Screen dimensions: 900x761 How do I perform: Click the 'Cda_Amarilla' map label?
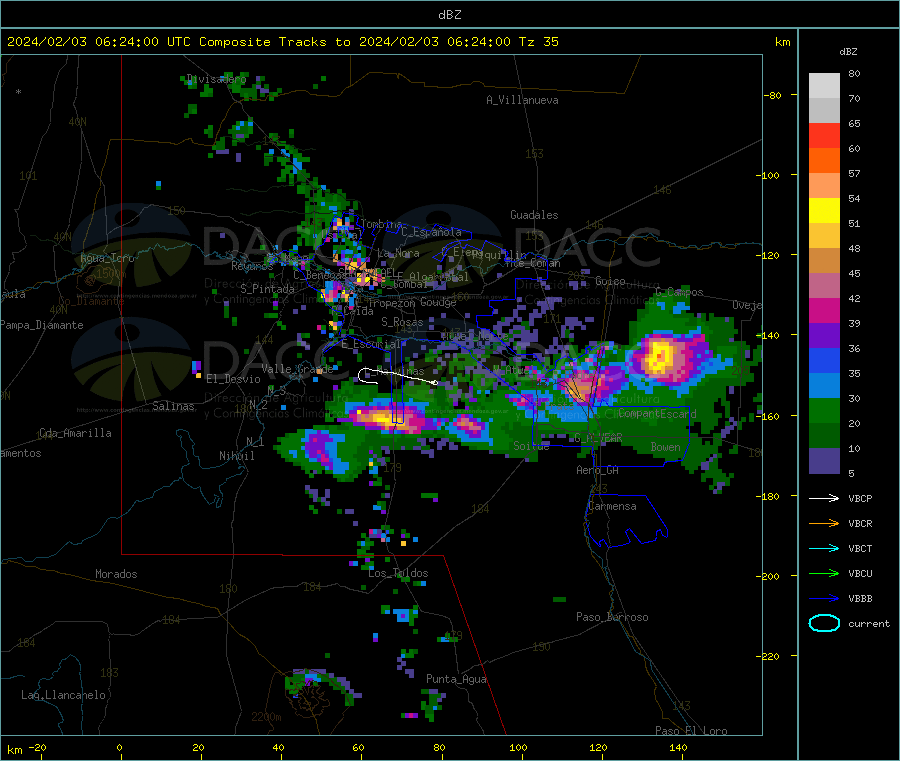click(75, 433)
